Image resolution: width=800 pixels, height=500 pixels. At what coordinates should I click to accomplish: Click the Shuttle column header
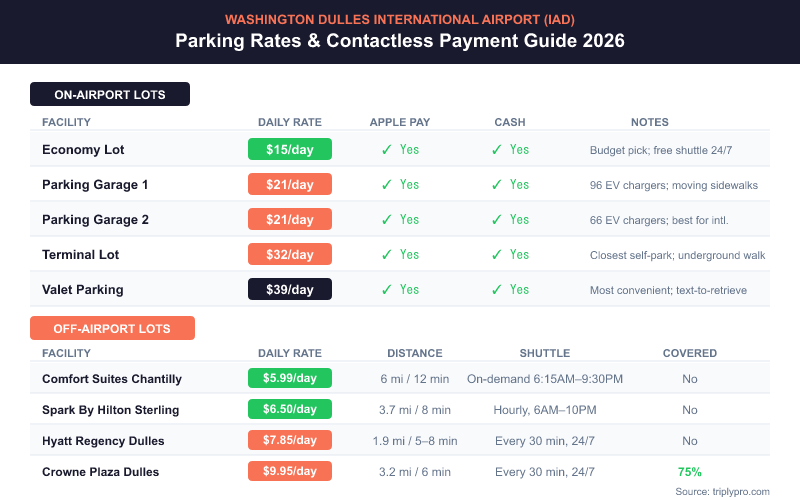[544, 353]
